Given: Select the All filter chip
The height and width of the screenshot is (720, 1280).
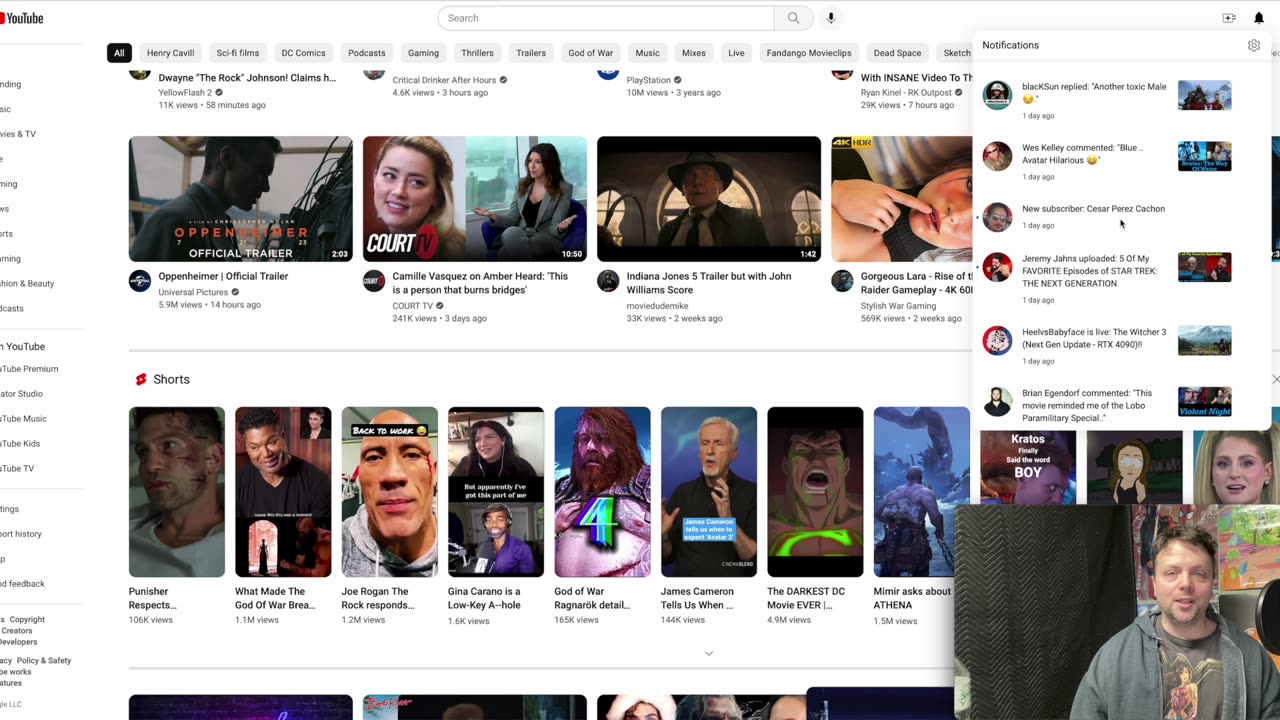Looking at the screenshot, I should [119, 53].
